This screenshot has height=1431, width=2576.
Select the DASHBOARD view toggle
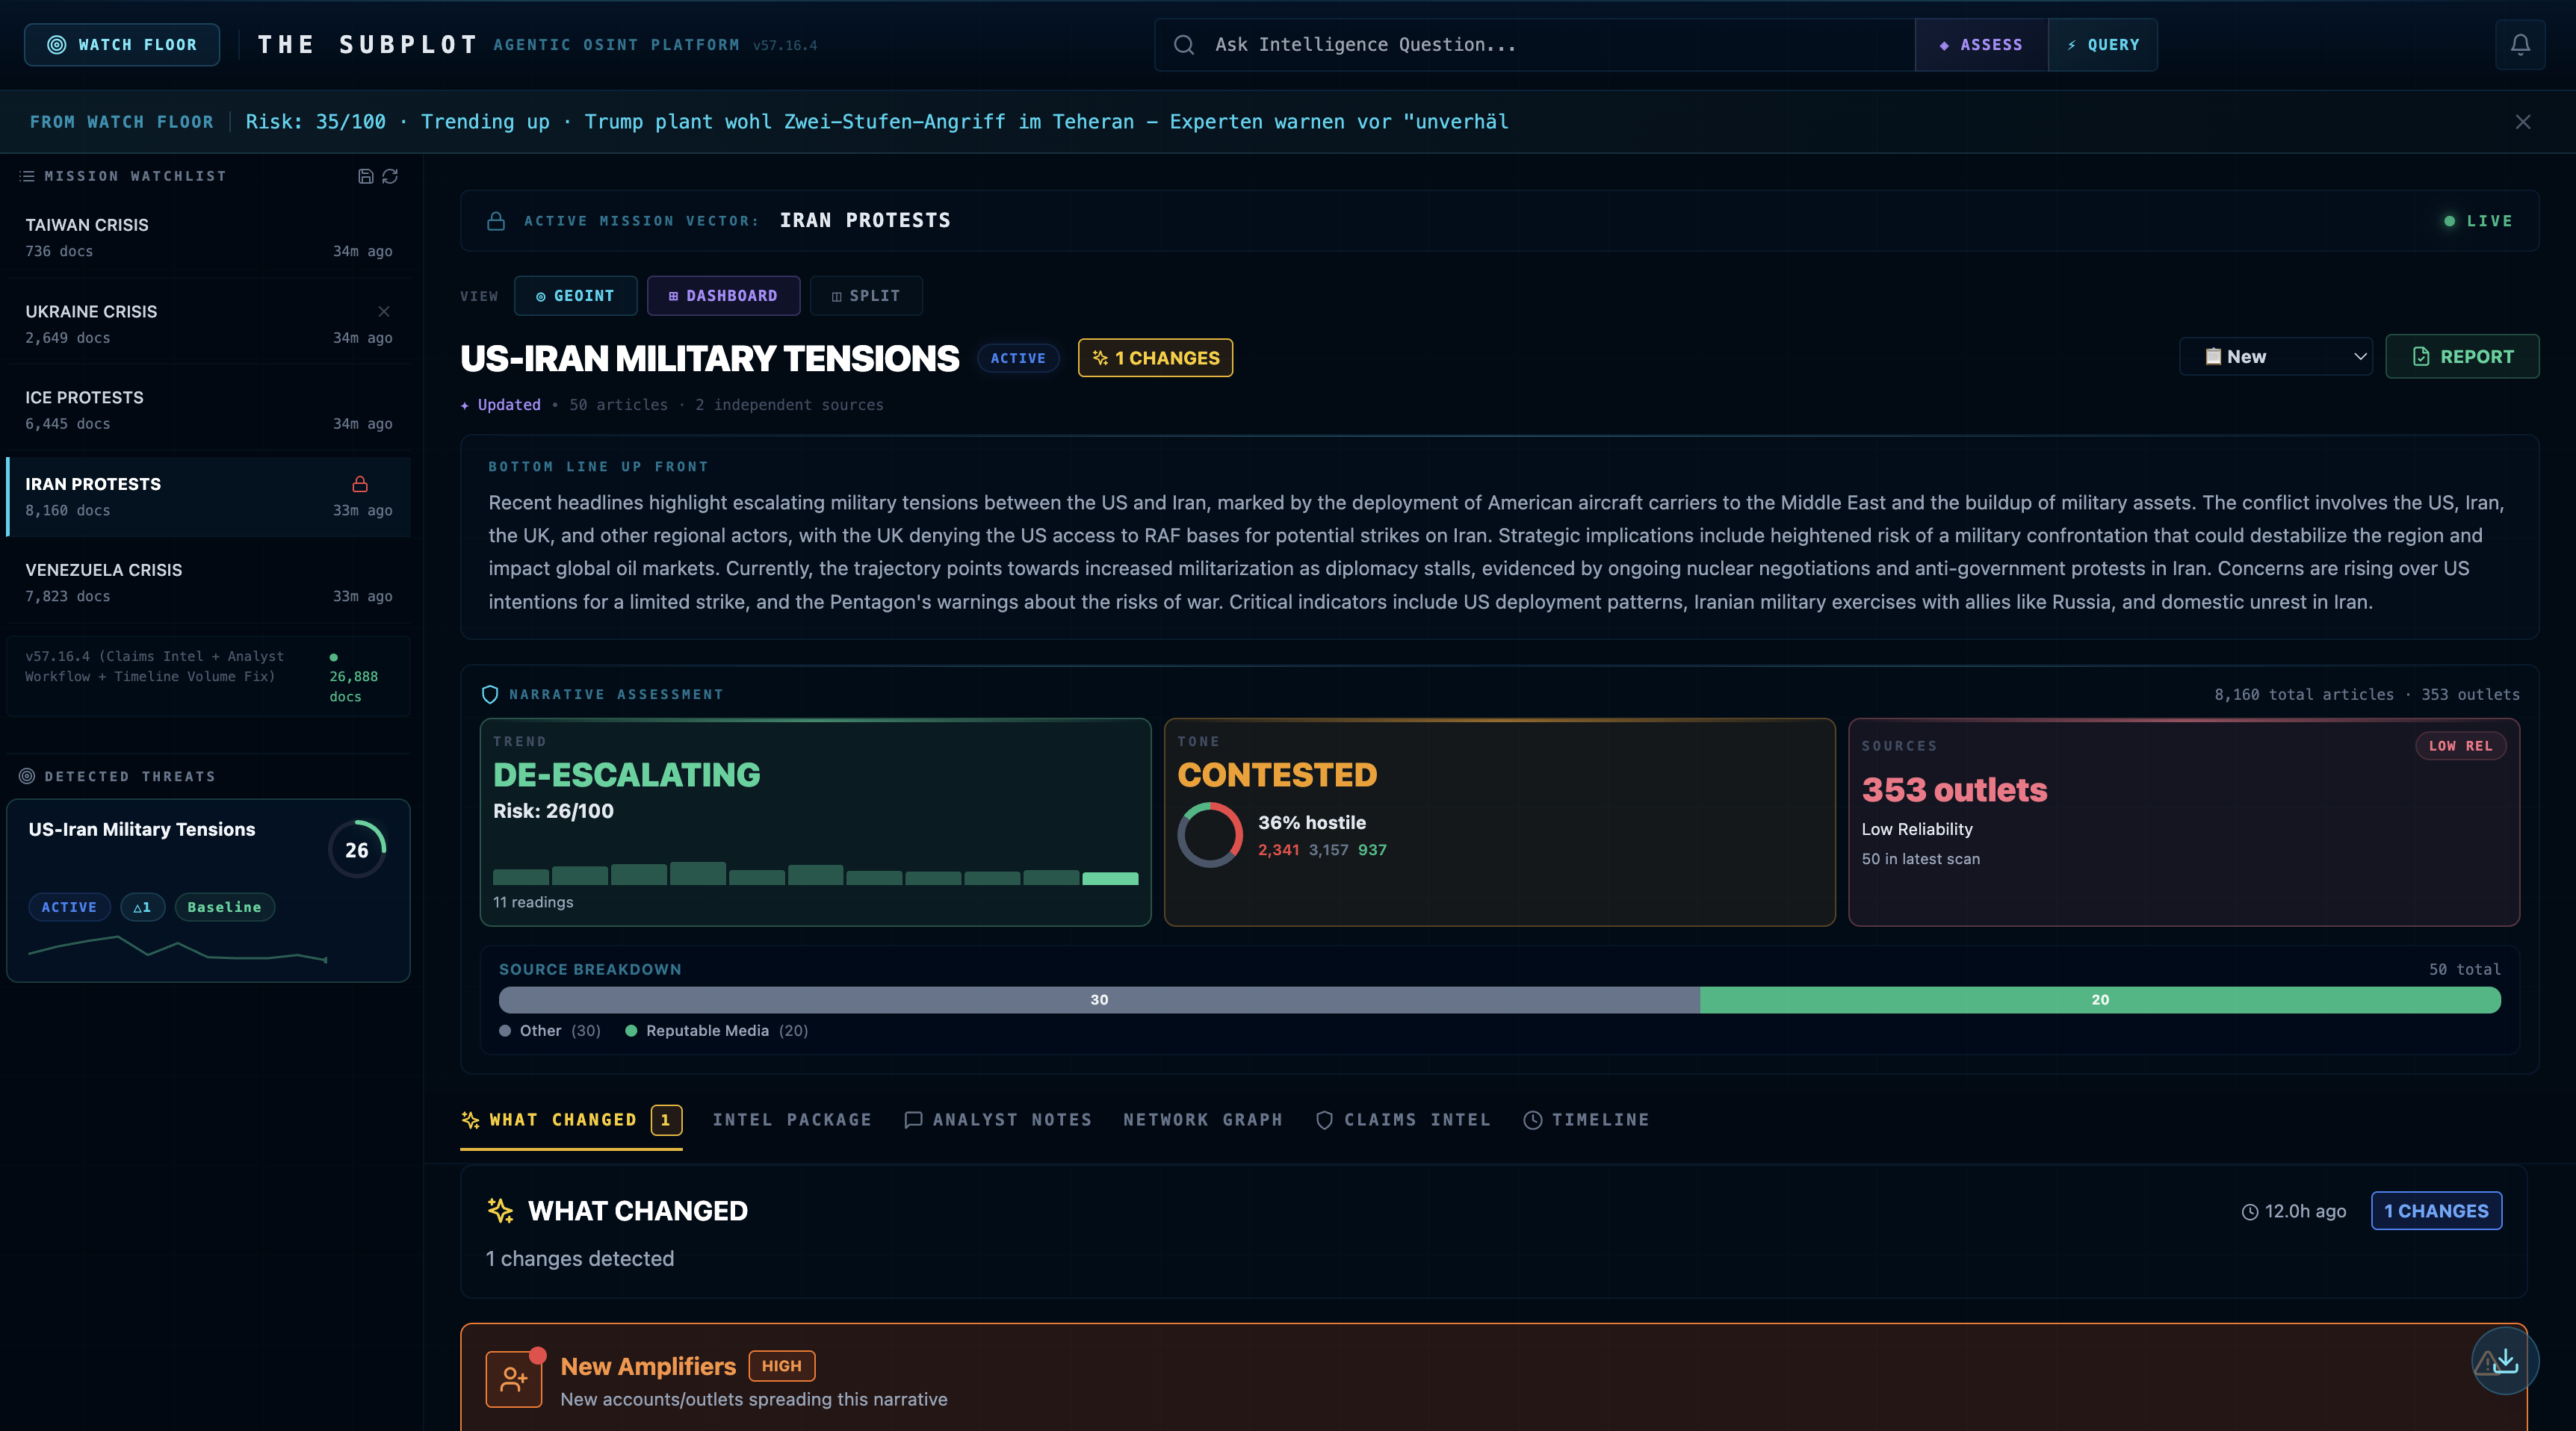(723, 296)
